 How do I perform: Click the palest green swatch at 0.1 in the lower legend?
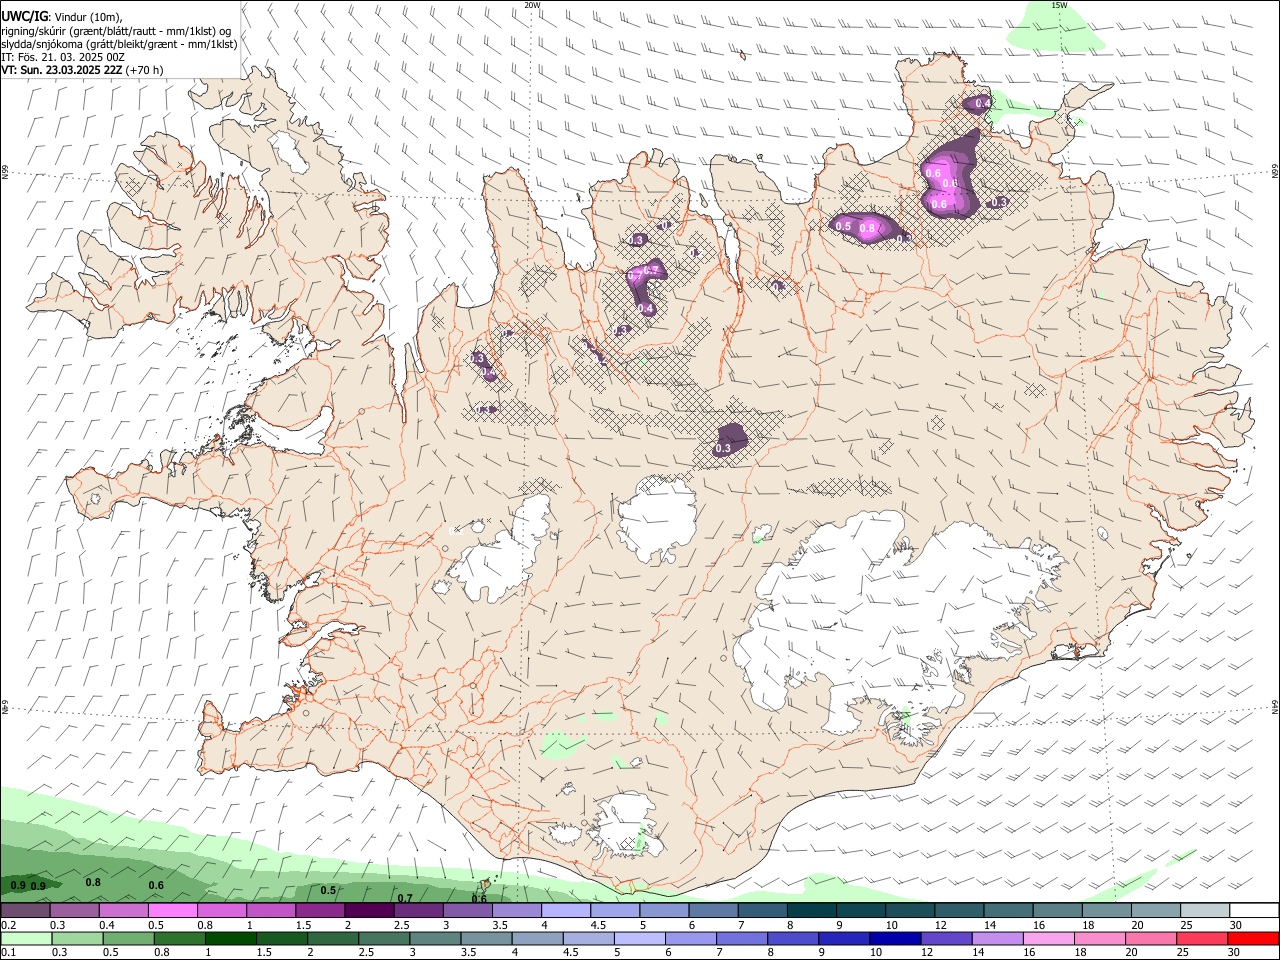pos(26,939)
